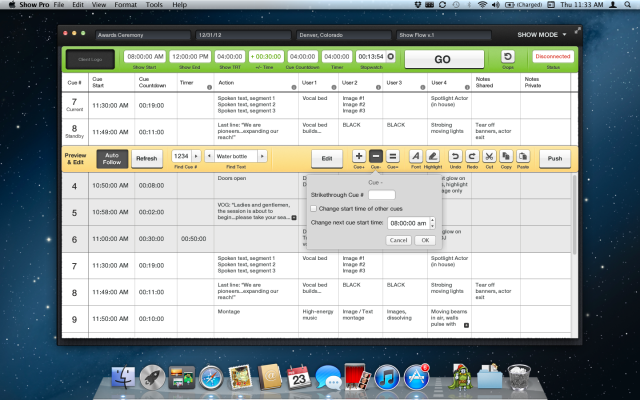
Task: Enable 'Change start time of other cues'
Action: click(x=315, y=207)
